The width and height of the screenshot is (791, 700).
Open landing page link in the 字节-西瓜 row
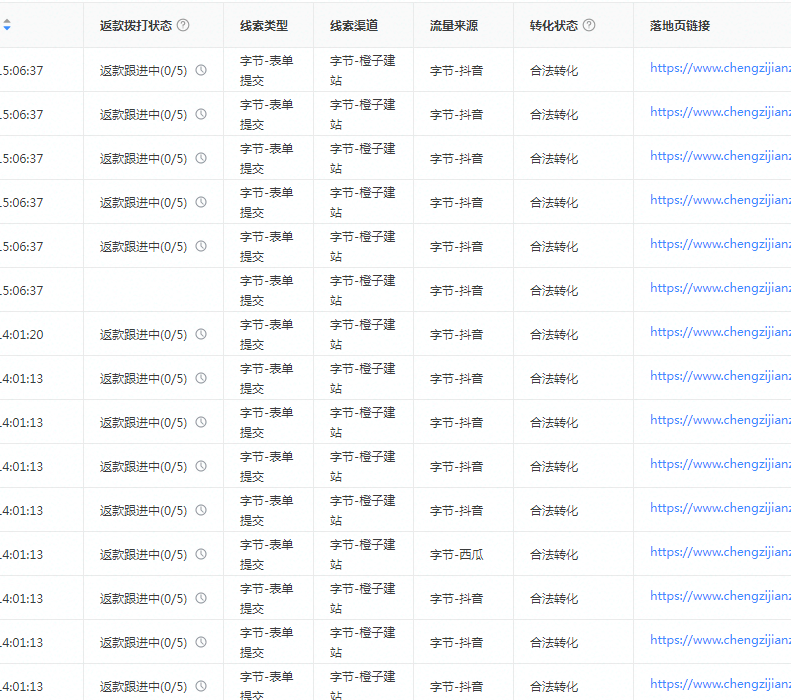tap(719, 552)
